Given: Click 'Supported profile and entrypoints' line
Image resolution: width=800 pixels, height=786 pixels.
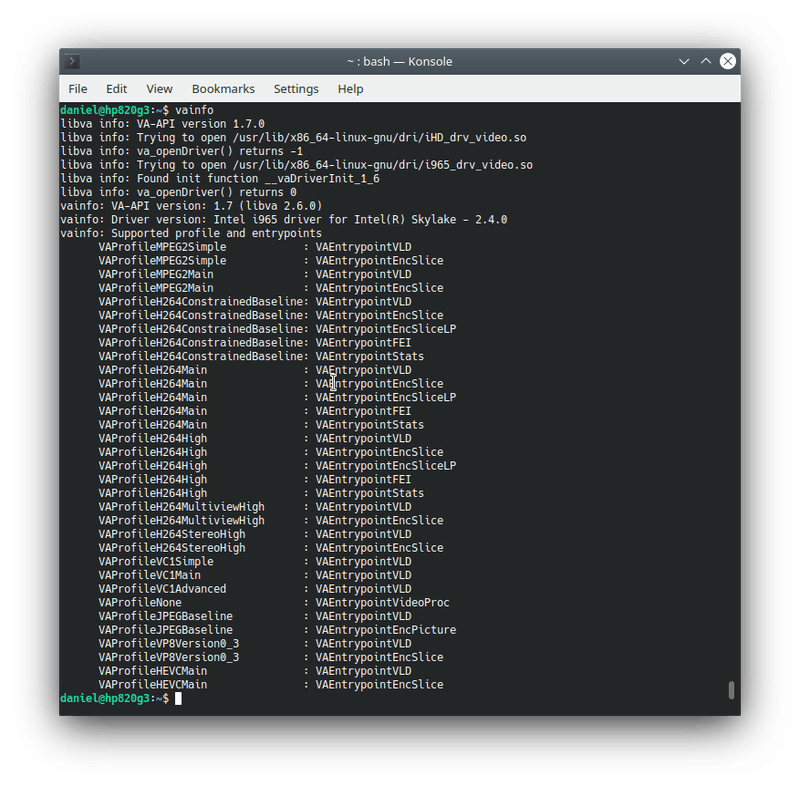Looking at the screenshot, I should click(x=191, y=234).
